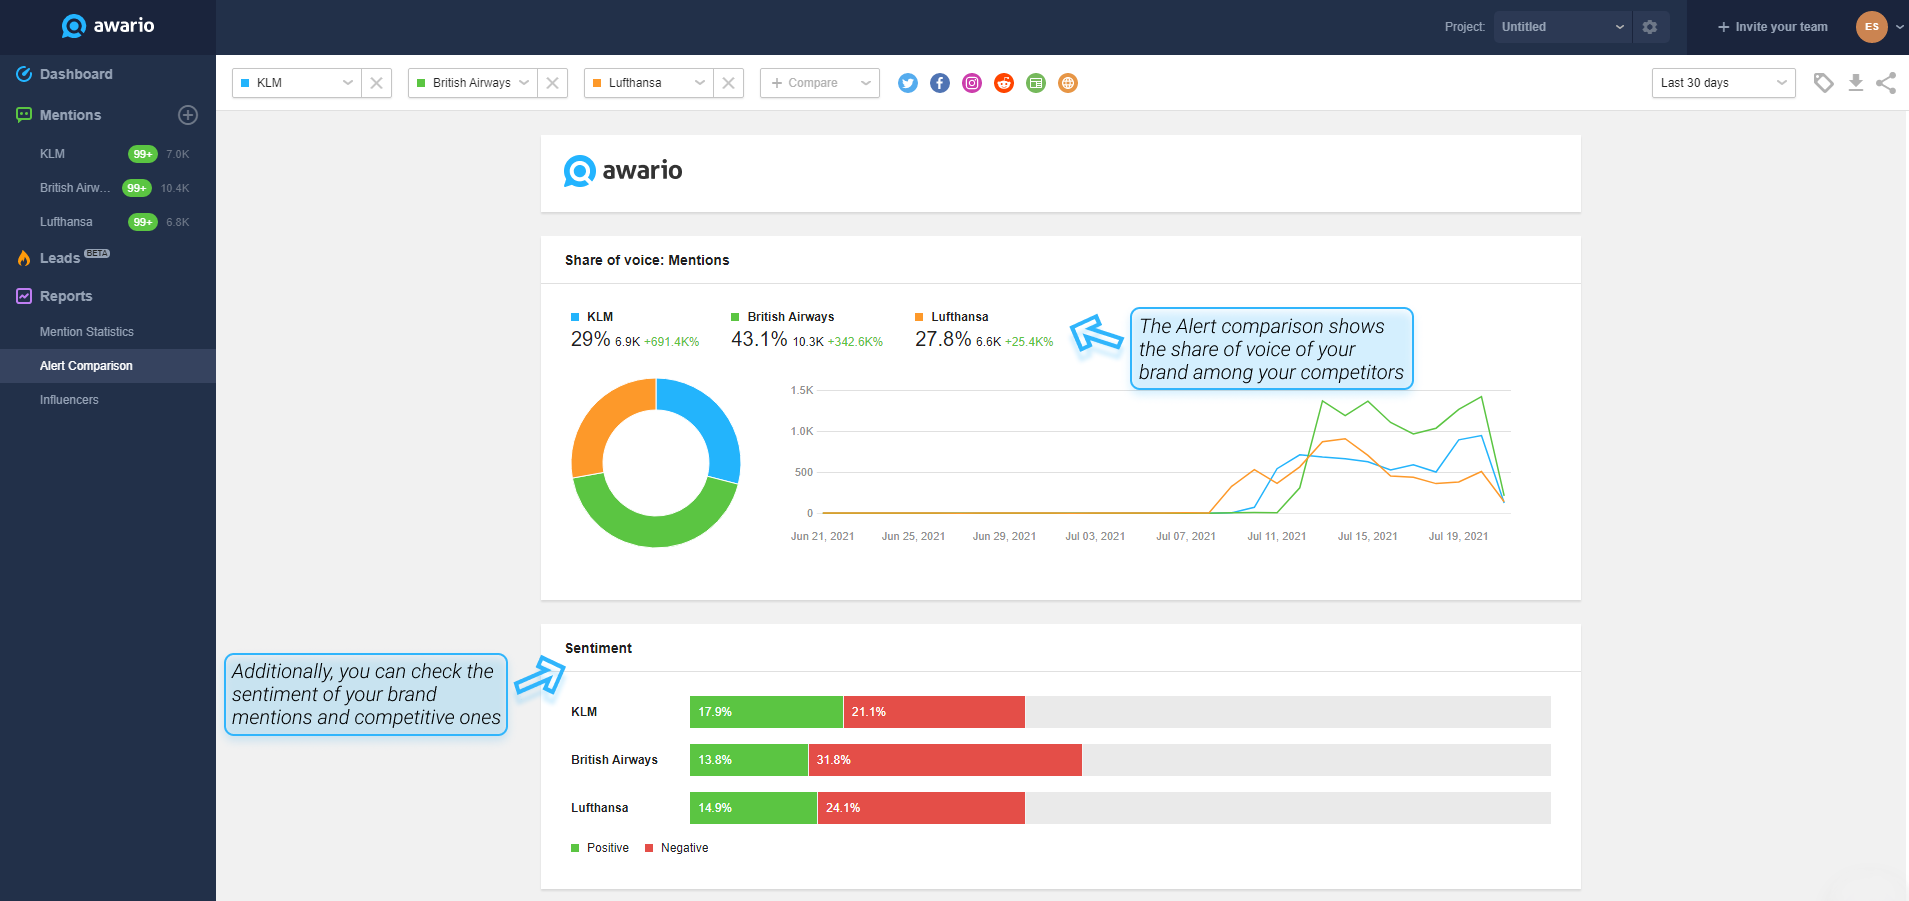Click Lufthansa's negative 24.1% bar

click(921, 808)
